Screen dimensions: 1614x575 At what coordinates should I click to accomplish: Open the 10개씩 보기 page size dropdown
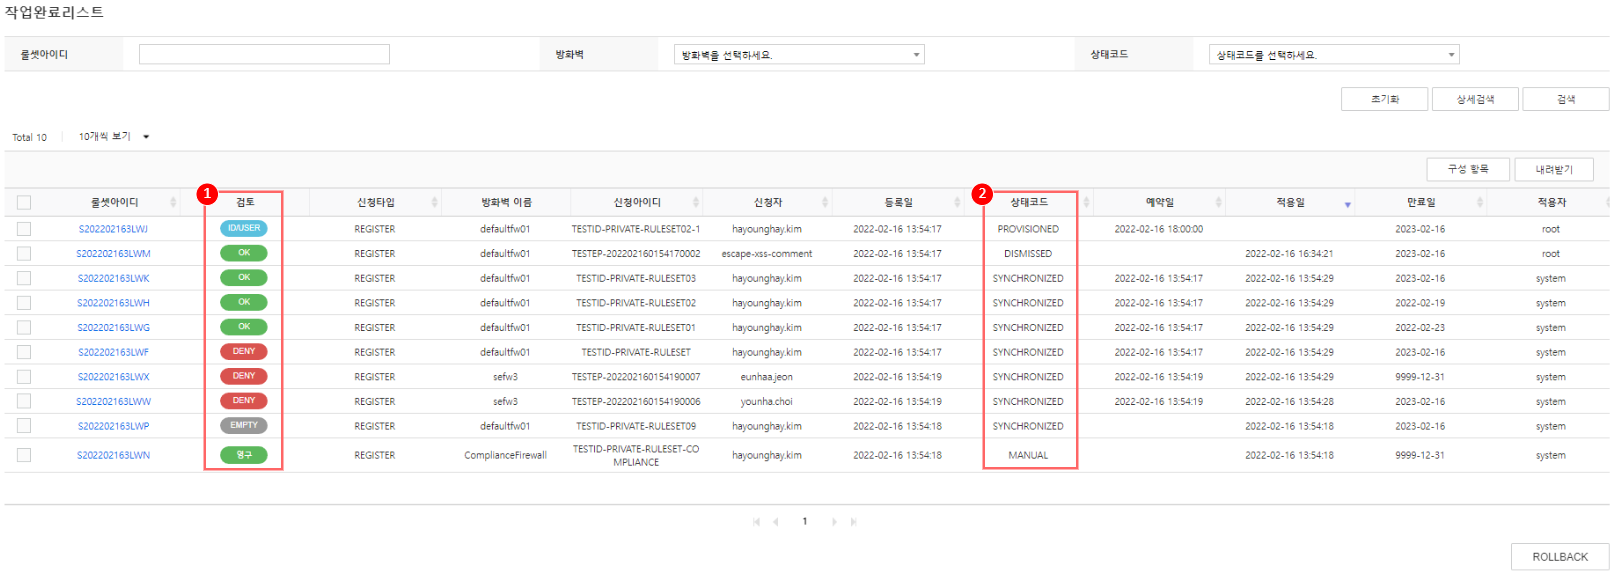(x=114, y=137)
